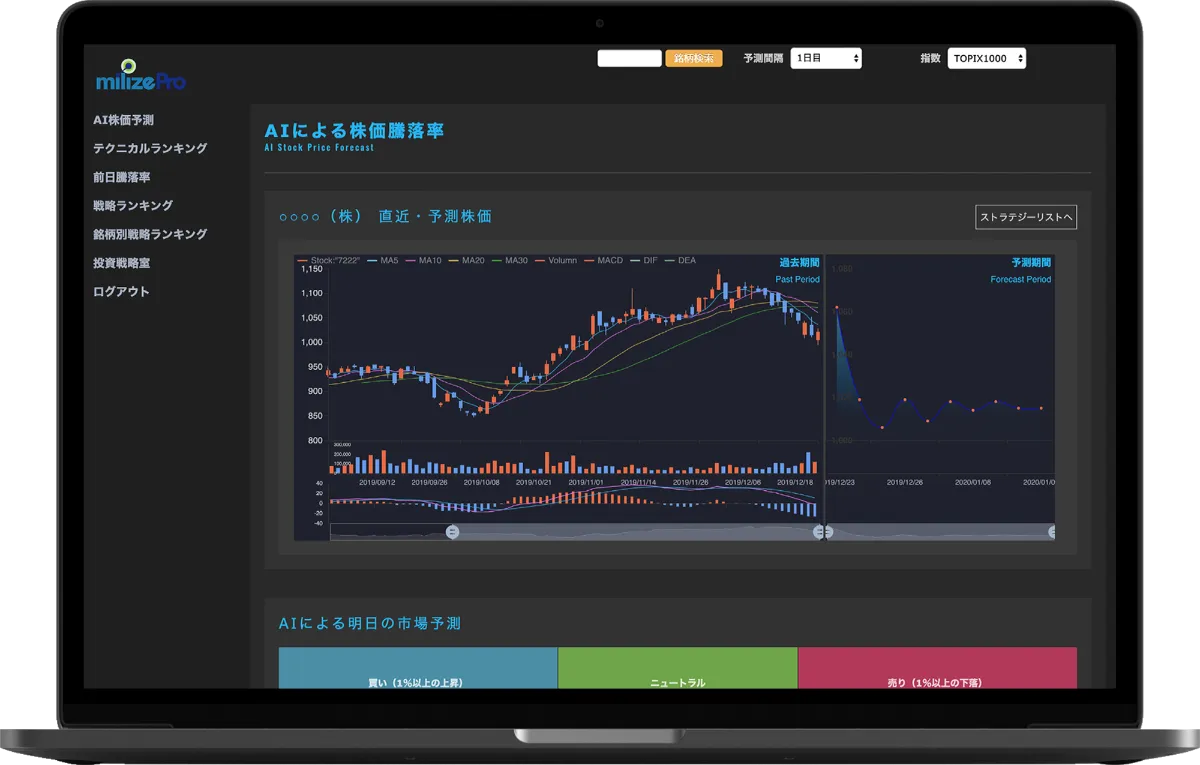Viewport: 1200px width, 765px height.
Task: Toggle the Volumn legend marker
Action: [x=555, y=261]
